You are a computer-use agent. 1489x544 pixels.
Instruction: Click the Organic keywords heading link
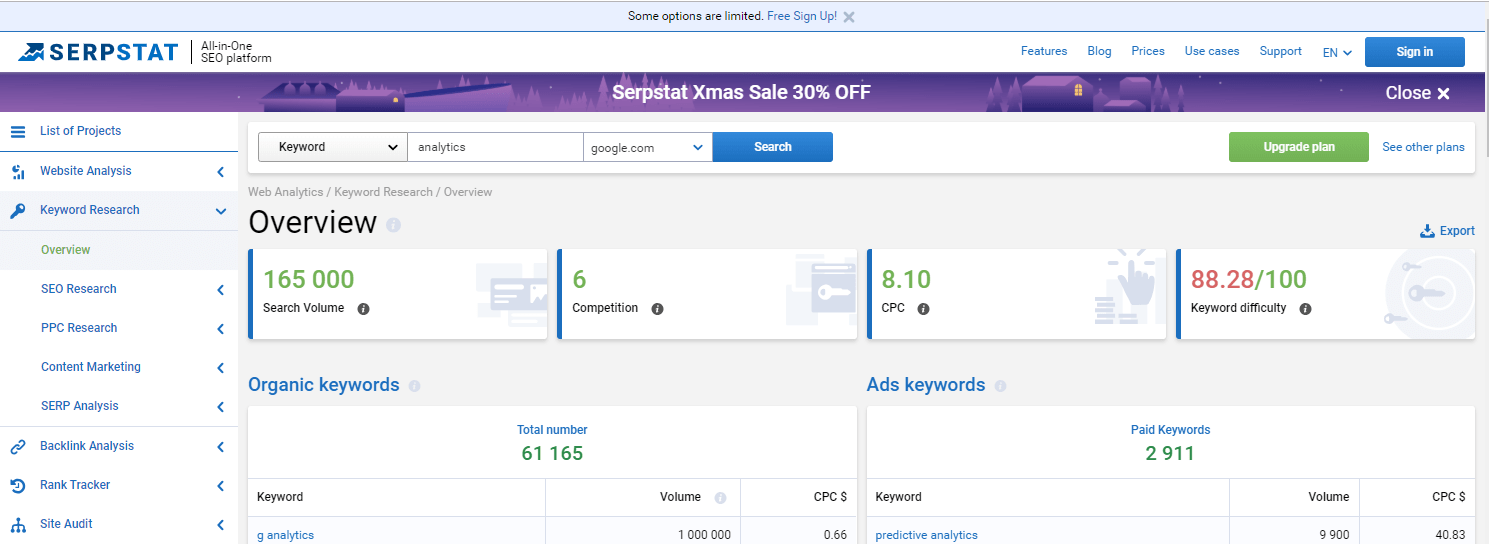tap(324, 385)
